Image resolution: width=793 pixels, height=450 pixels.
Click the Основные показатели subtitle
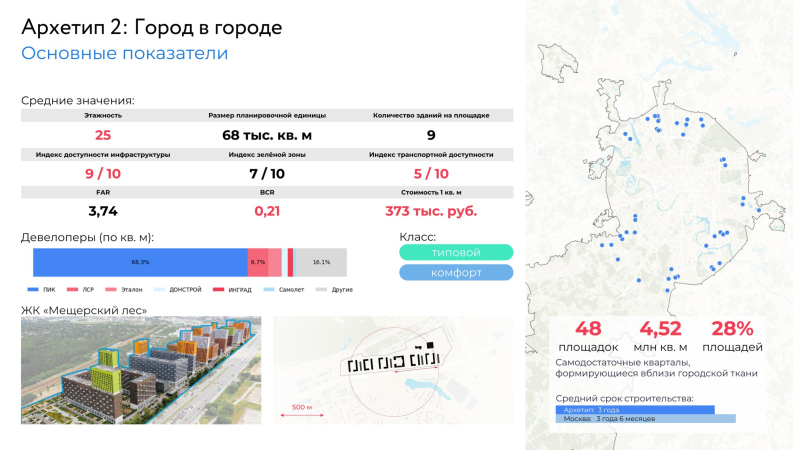125,54
